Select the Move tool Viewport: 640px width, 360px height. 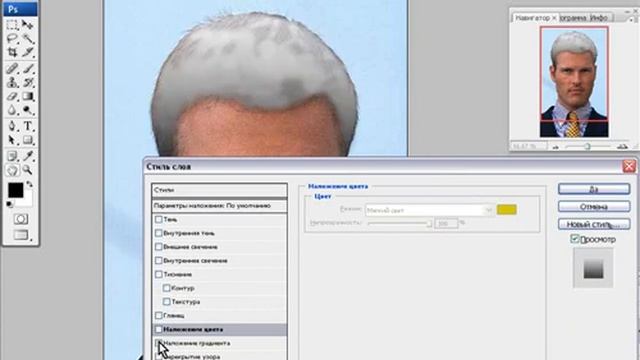(x=27, y=25)
